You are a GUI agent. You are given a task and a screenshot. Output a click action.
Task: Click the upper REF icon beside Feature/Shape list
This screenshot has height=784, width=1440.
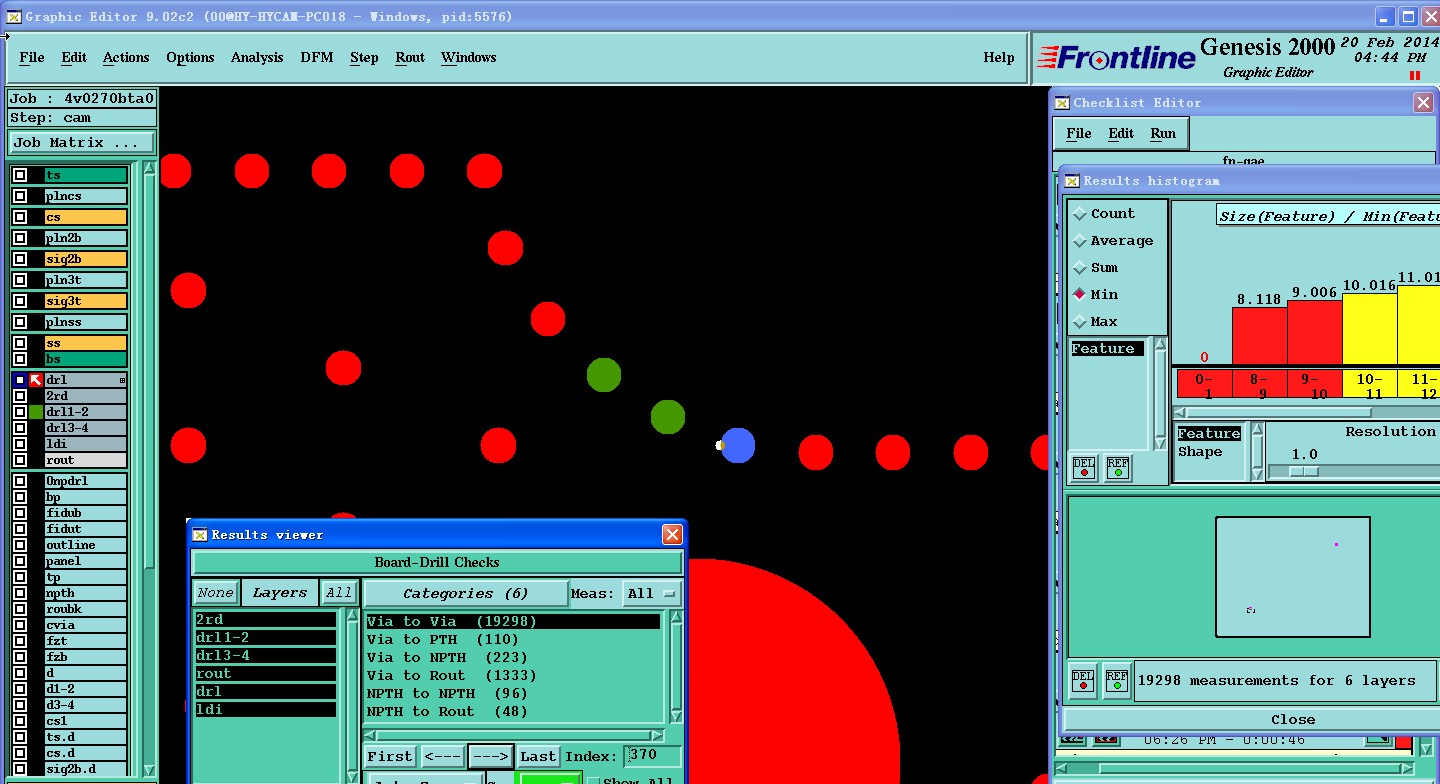click(x=1118, y=467)
